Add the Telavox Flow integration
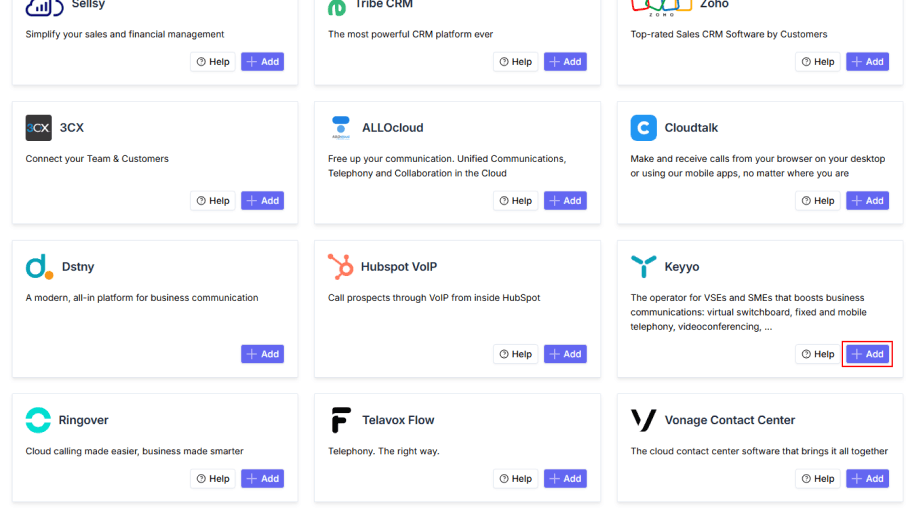The width and height of the screenshot is (914, 512). pyautogui.click(x=565, y=479)
